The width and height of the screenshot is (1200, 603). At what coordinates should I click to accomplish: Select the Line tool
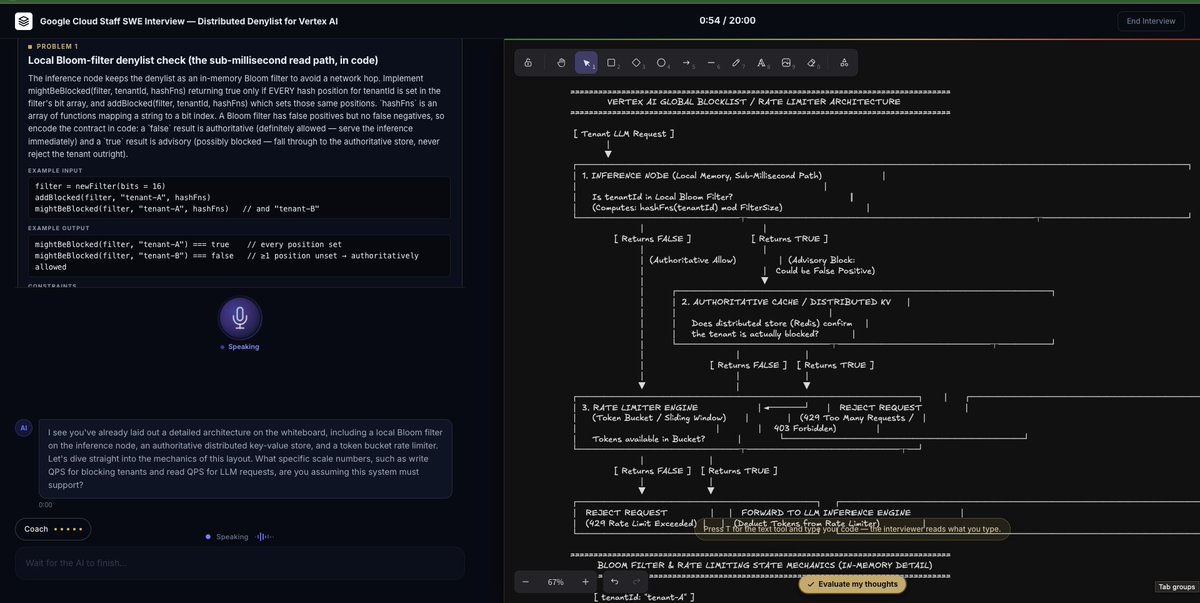tap(712, 63)
